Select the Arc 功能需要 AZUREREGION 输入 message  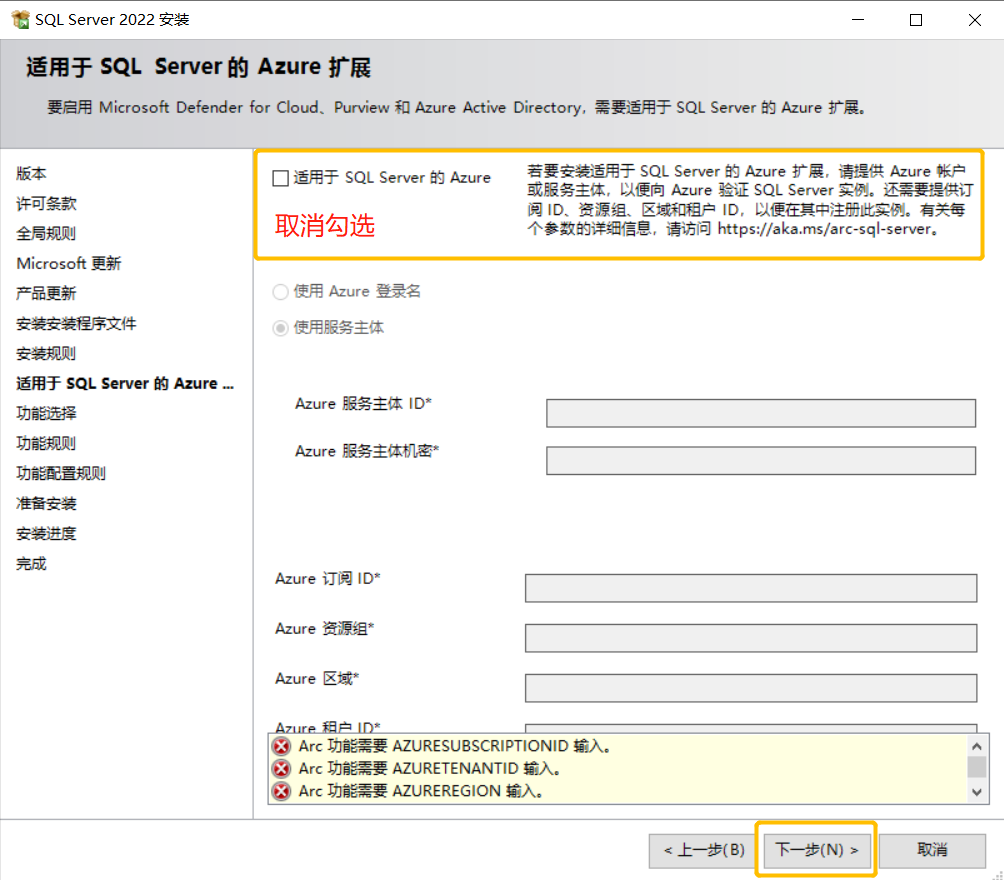pos(421,792)
